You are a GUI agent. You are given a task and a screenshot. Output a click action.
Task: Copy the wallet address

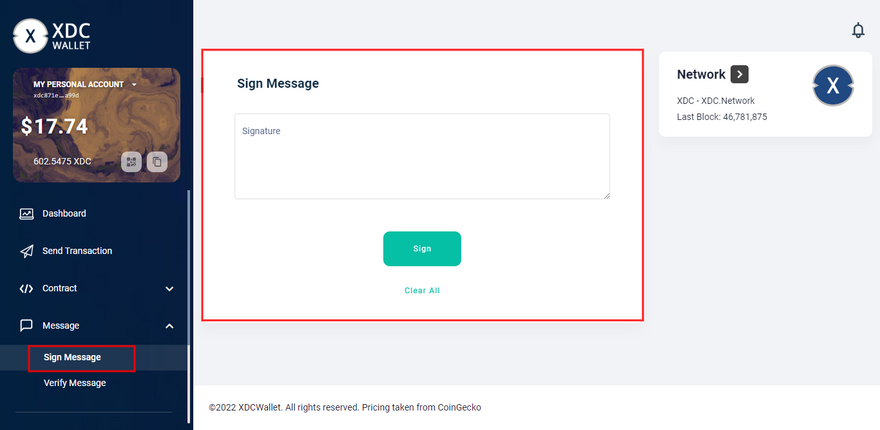point(157,161)
